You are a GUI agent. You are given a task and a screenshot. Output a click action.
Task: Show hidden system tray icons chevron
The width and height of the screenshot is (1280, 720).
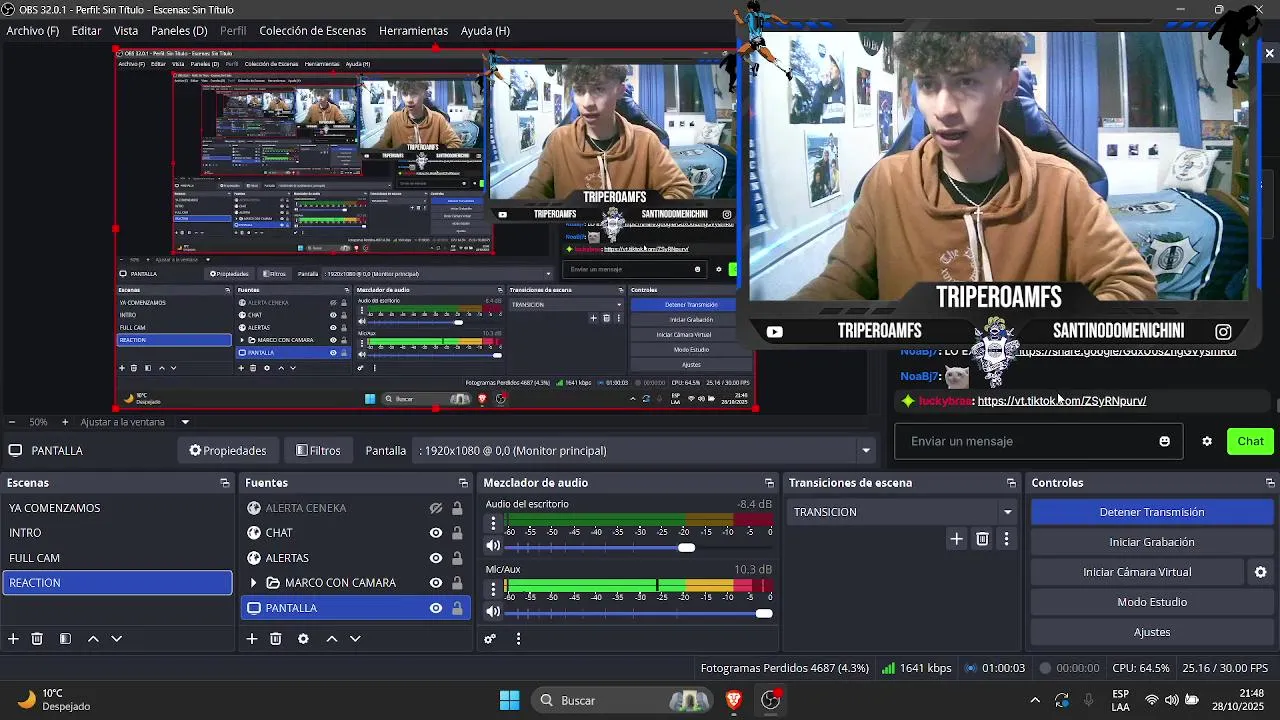click(1035, 700)
